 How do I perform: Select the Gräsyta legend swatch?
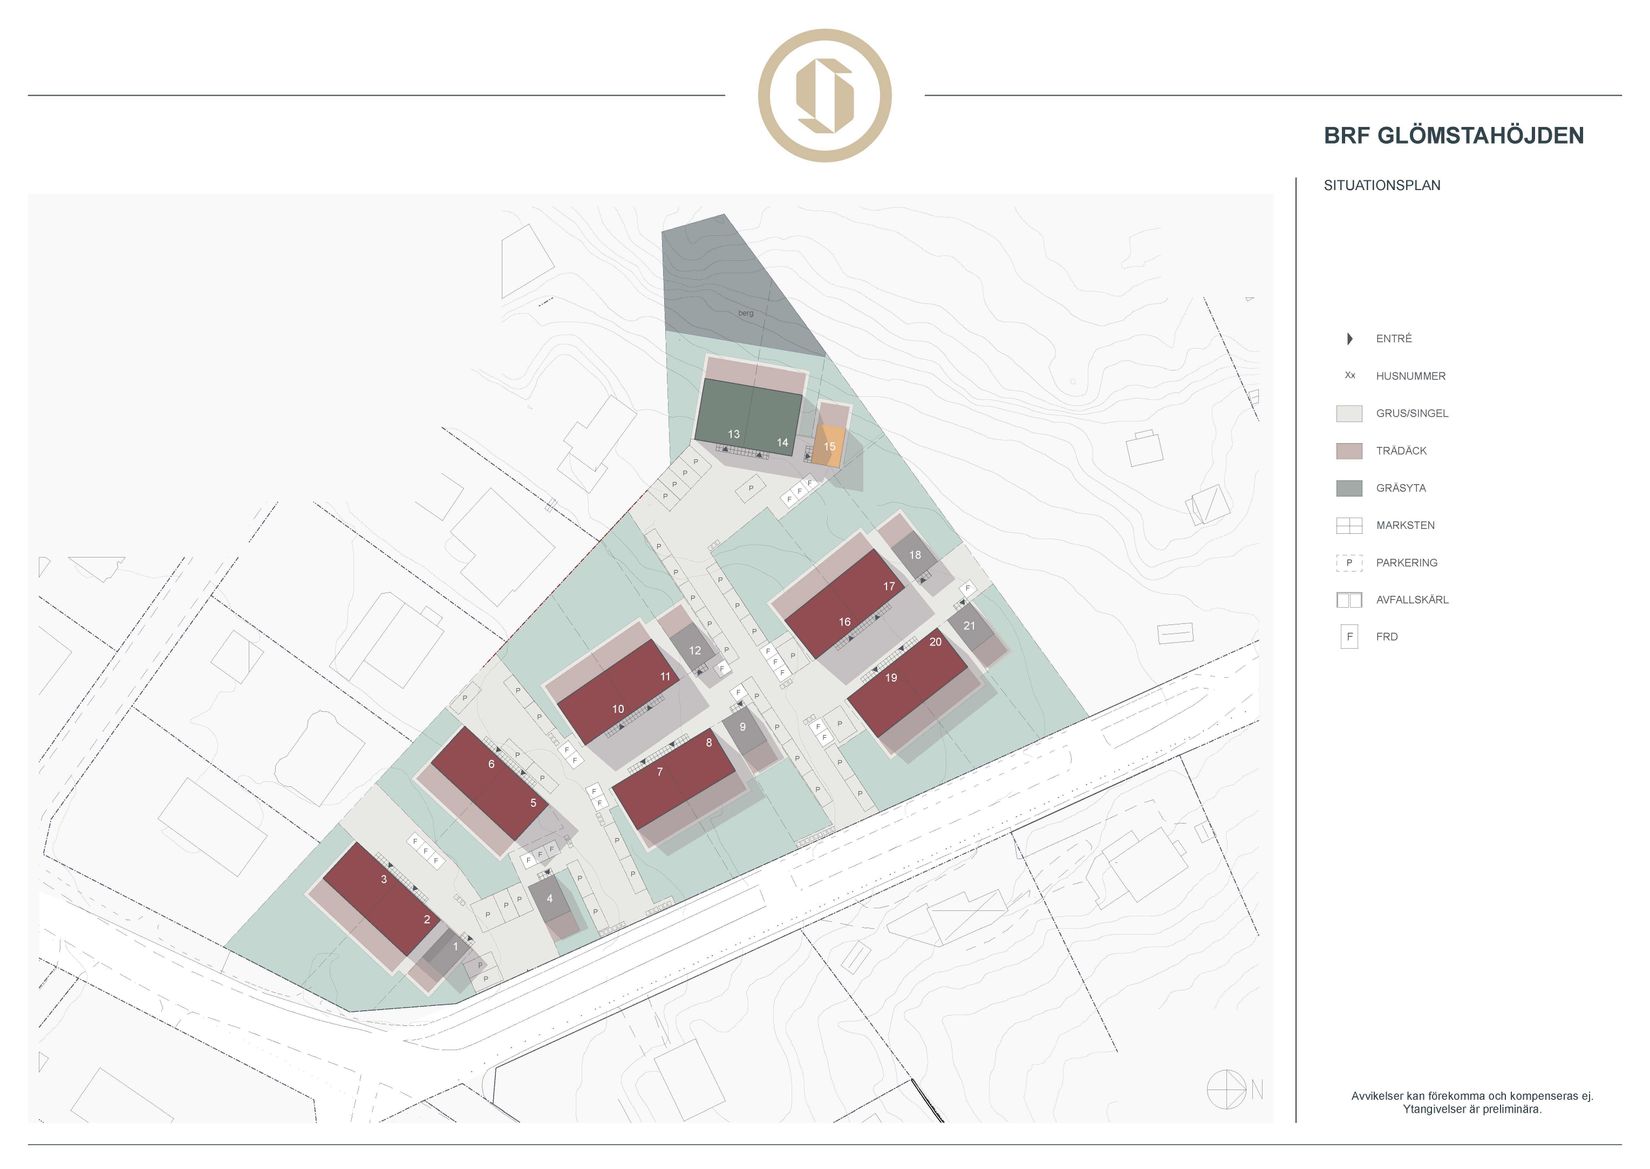1349,488
